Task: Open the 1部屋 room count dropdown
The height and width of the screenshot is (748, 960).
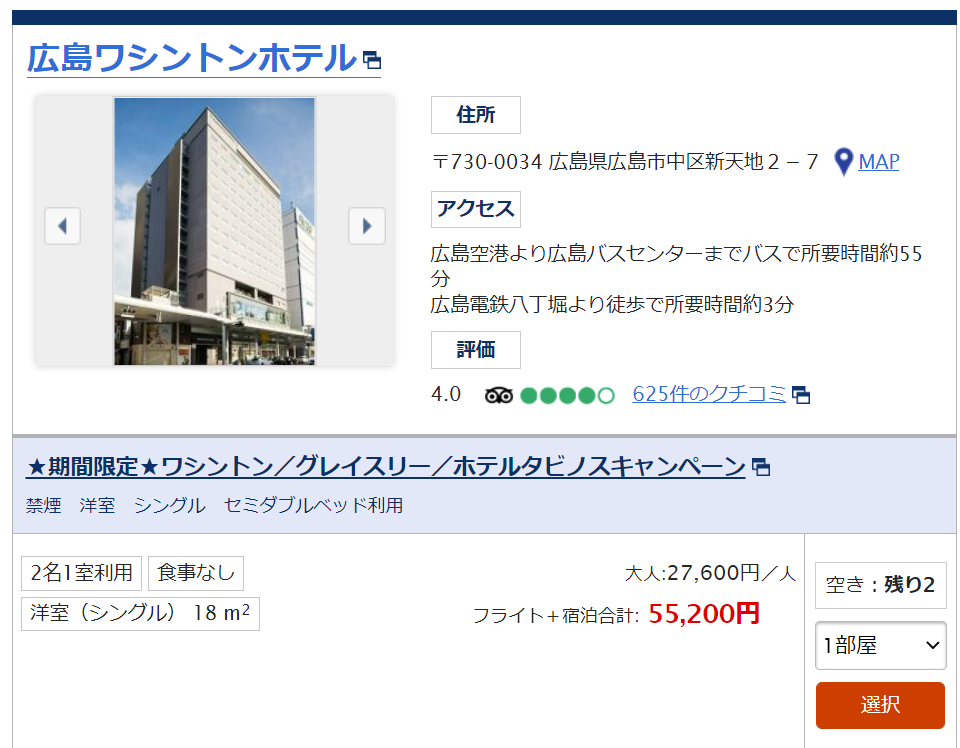Action: 880,645
